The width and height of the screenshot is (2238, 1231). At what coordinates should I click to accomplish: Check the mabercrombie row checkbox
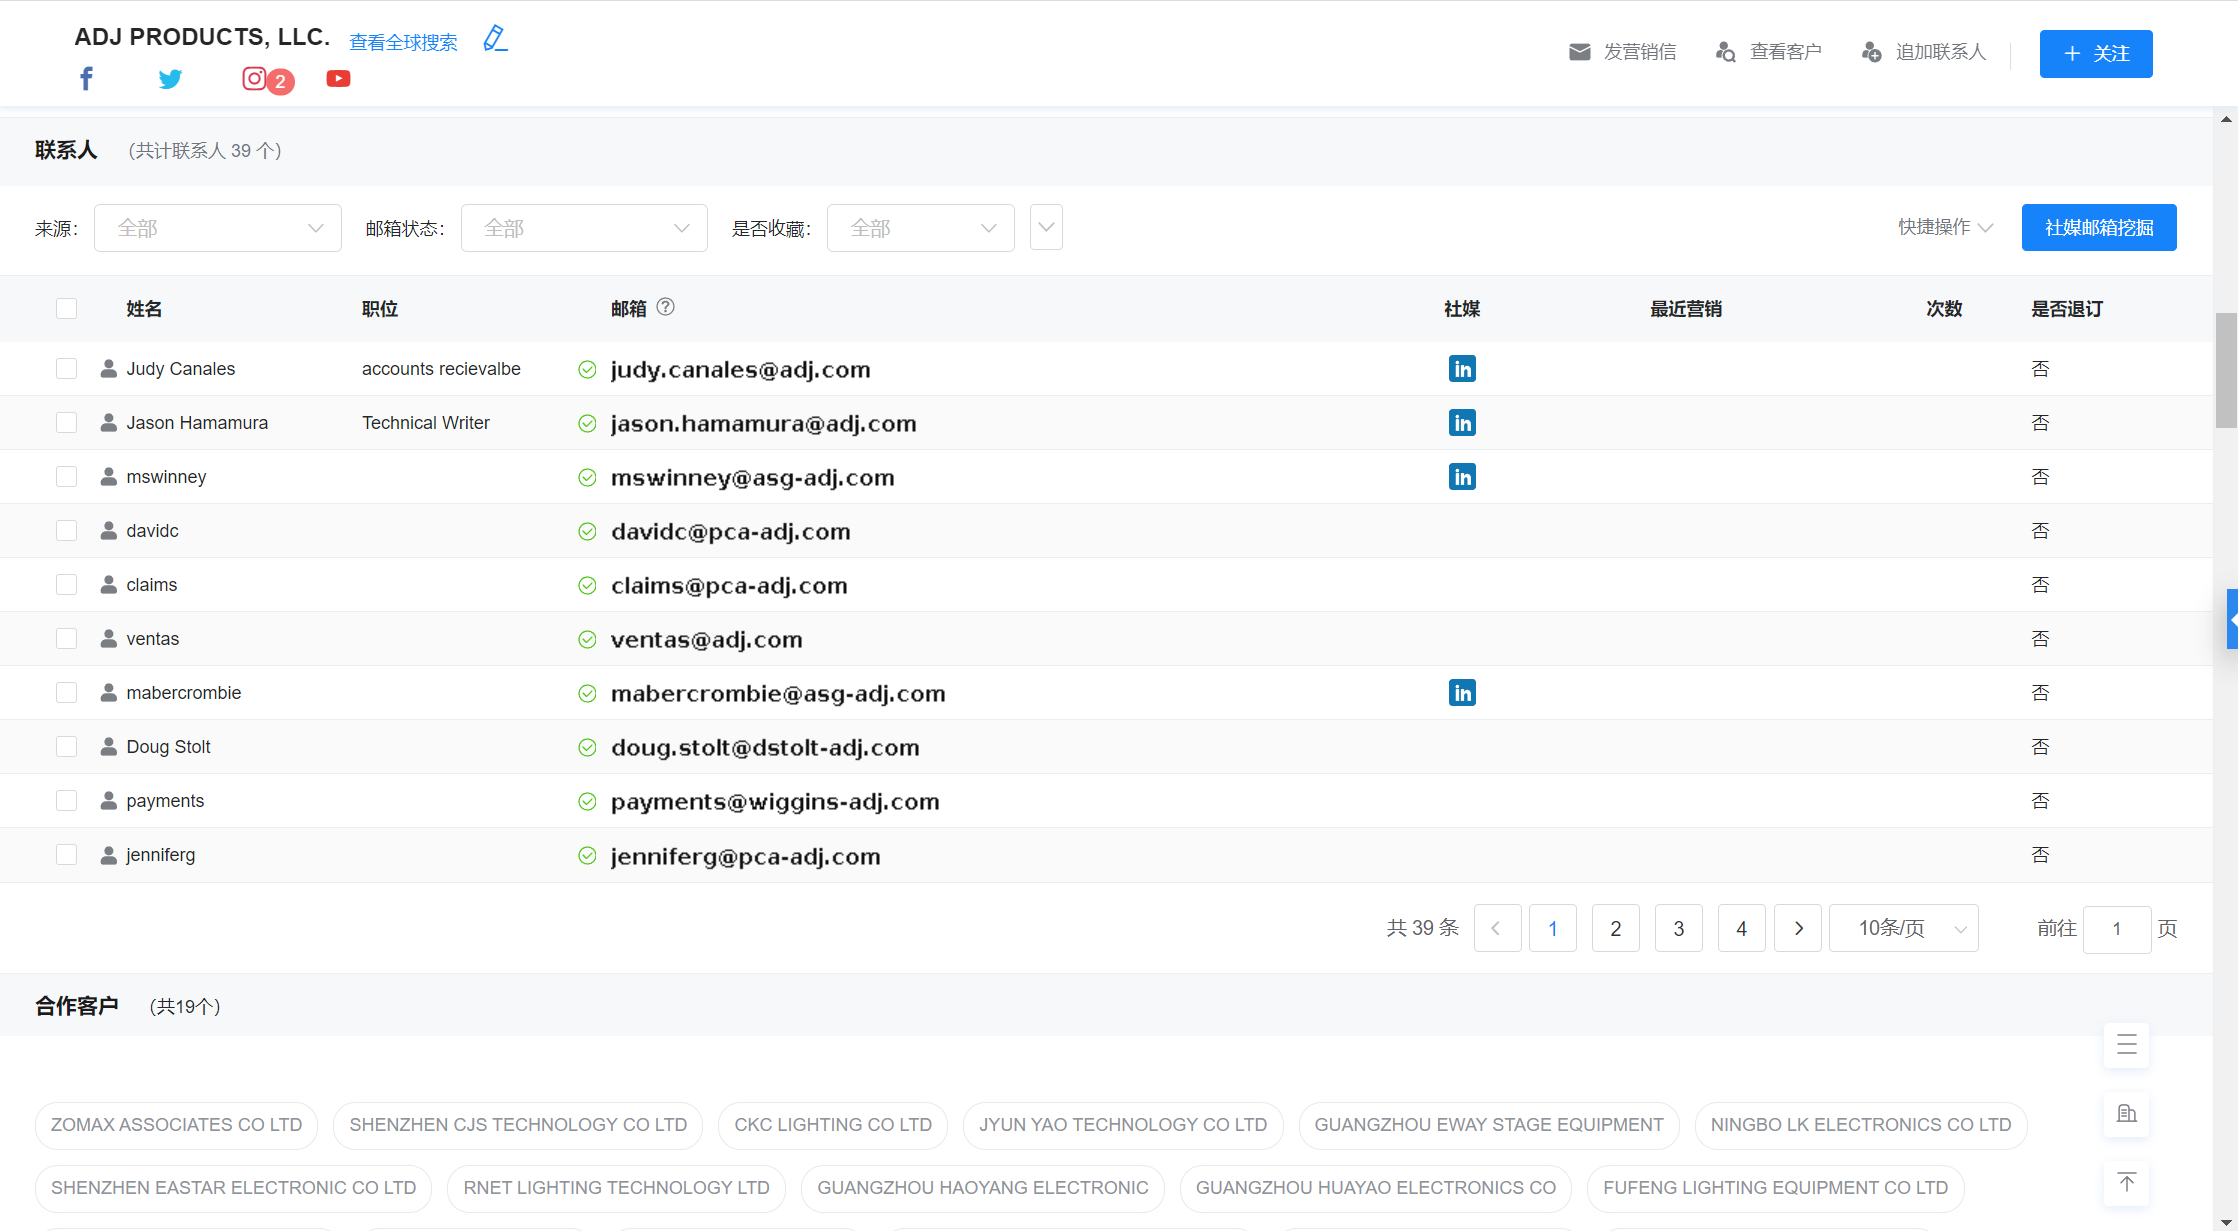point(67,693)
